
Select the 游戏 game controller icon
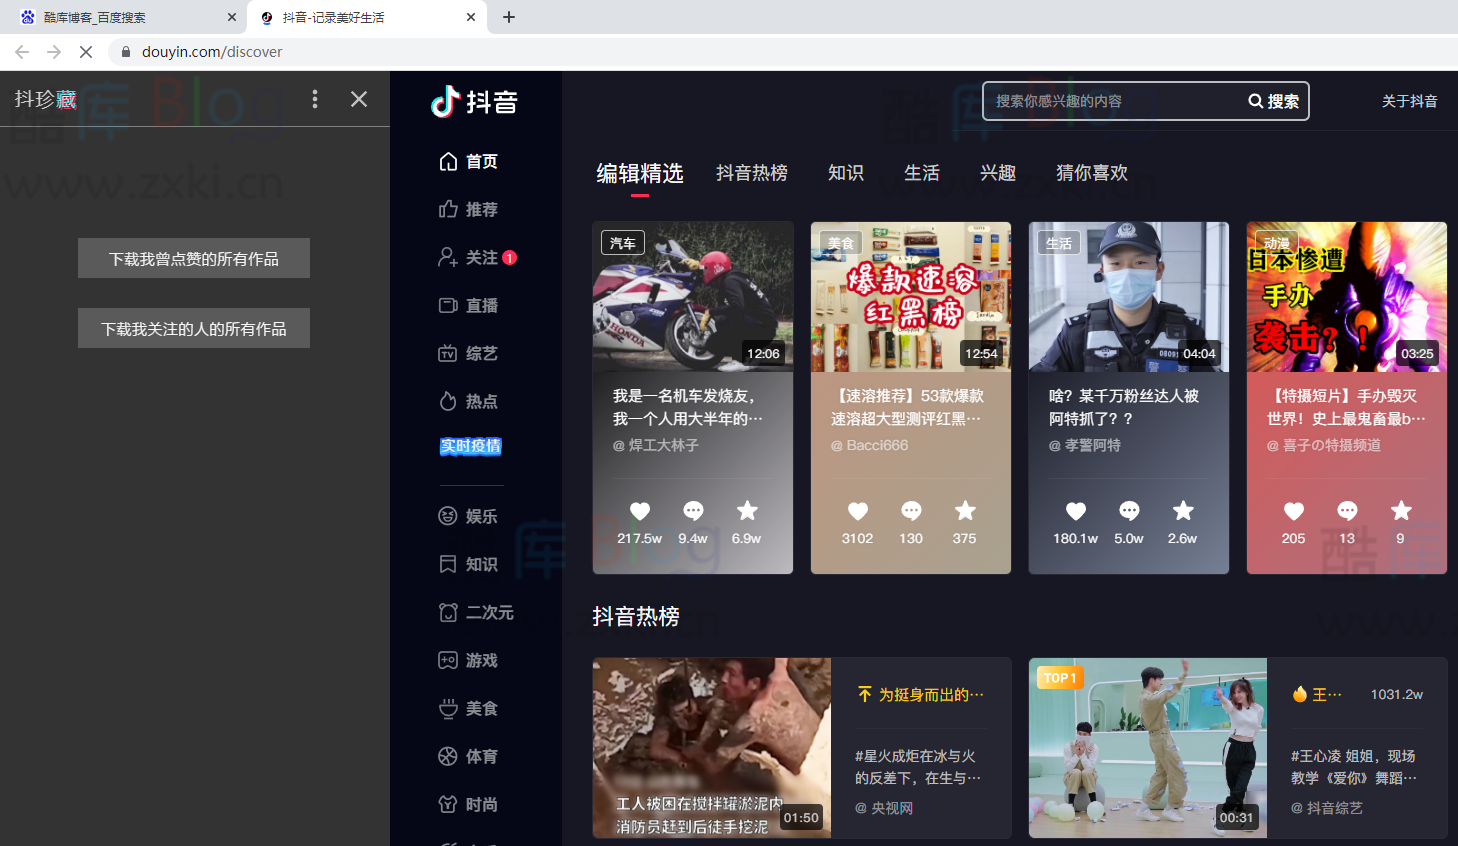tap(446, 660)
